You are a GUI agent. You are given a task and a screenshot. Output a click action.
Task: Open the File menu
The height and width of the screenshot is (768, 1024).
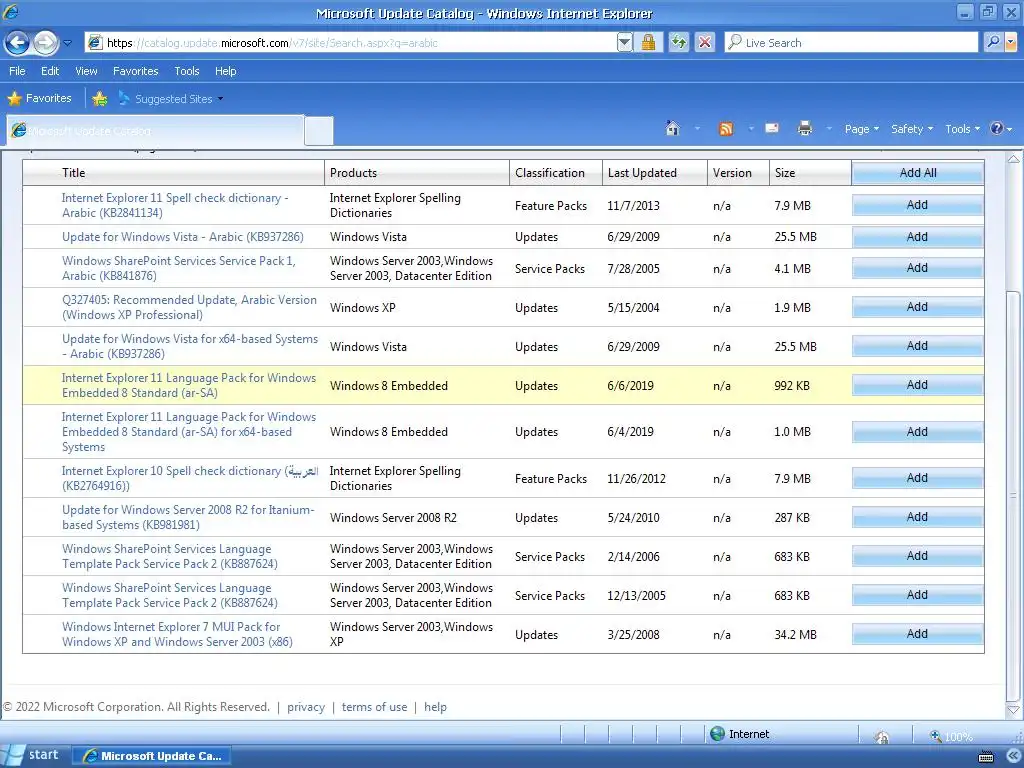(17, 71)
